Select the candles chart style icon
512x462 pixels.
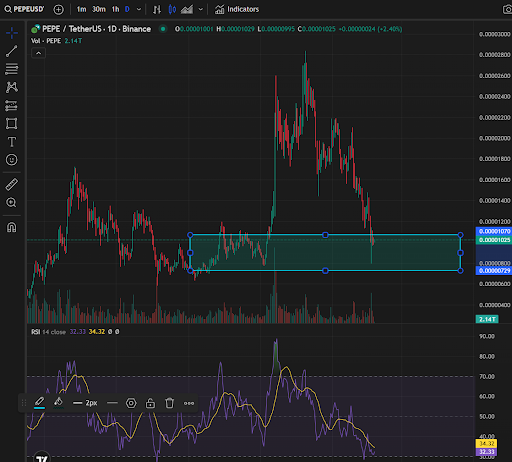172,9
